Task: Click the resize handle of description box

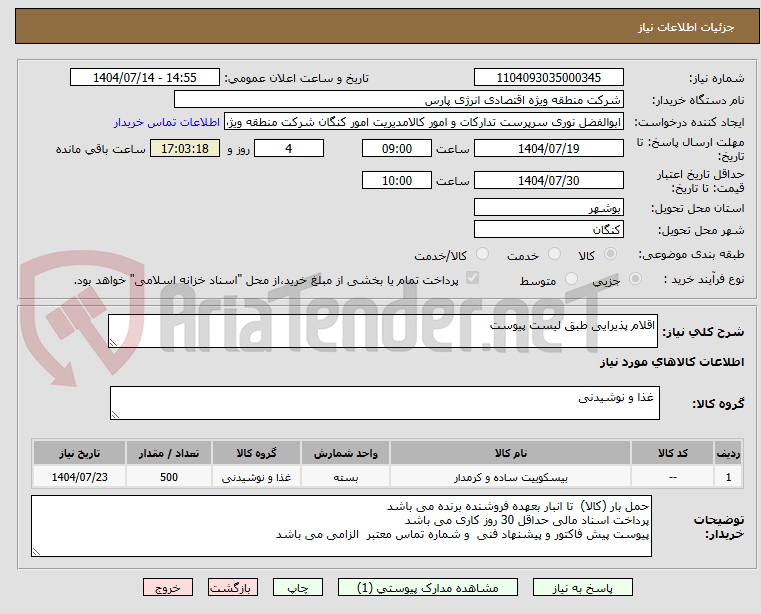Action: (x=113, y=343)
